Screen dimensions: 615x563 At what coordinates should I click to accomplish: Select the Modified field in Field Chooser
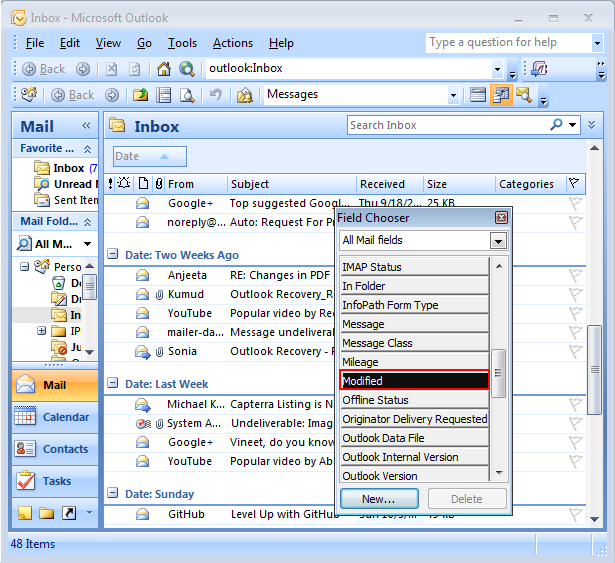tap(415, 380)
